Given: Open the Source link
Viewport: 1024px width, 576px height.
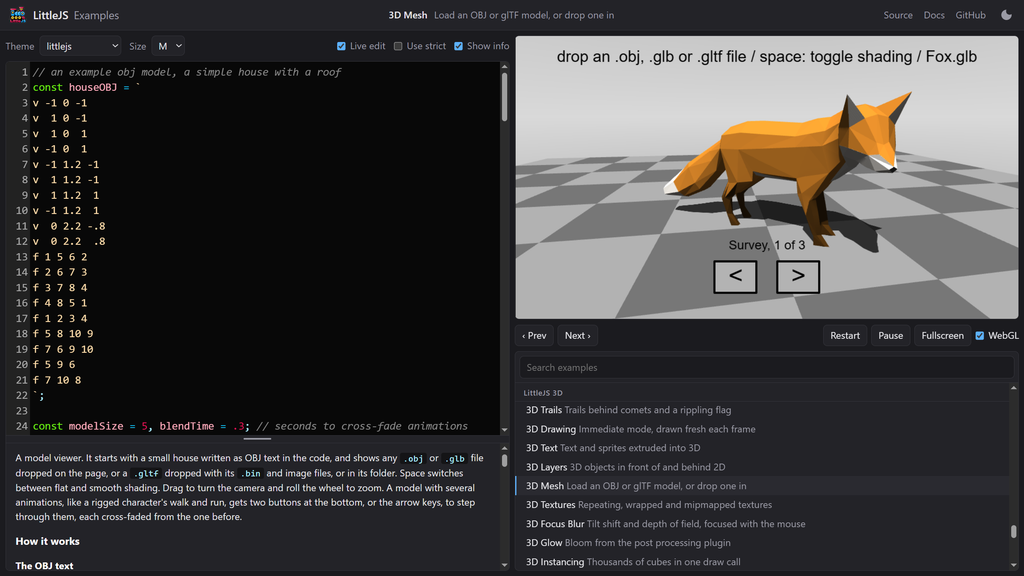Looking at the screenshot, I should coord(898,15).
